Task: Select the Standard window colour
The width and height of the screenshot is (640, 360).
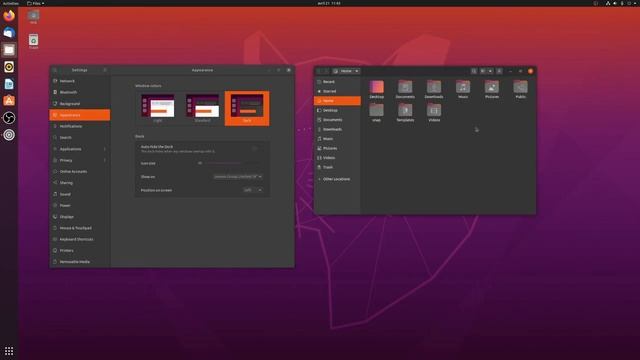Action: 202,109
